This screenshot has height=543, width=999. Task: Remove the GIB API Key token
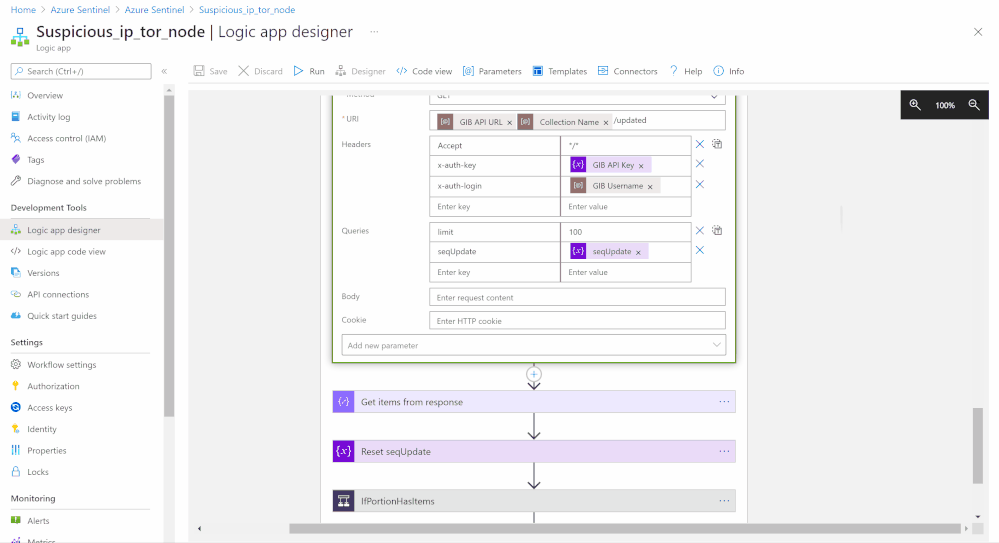coord(641,166)
